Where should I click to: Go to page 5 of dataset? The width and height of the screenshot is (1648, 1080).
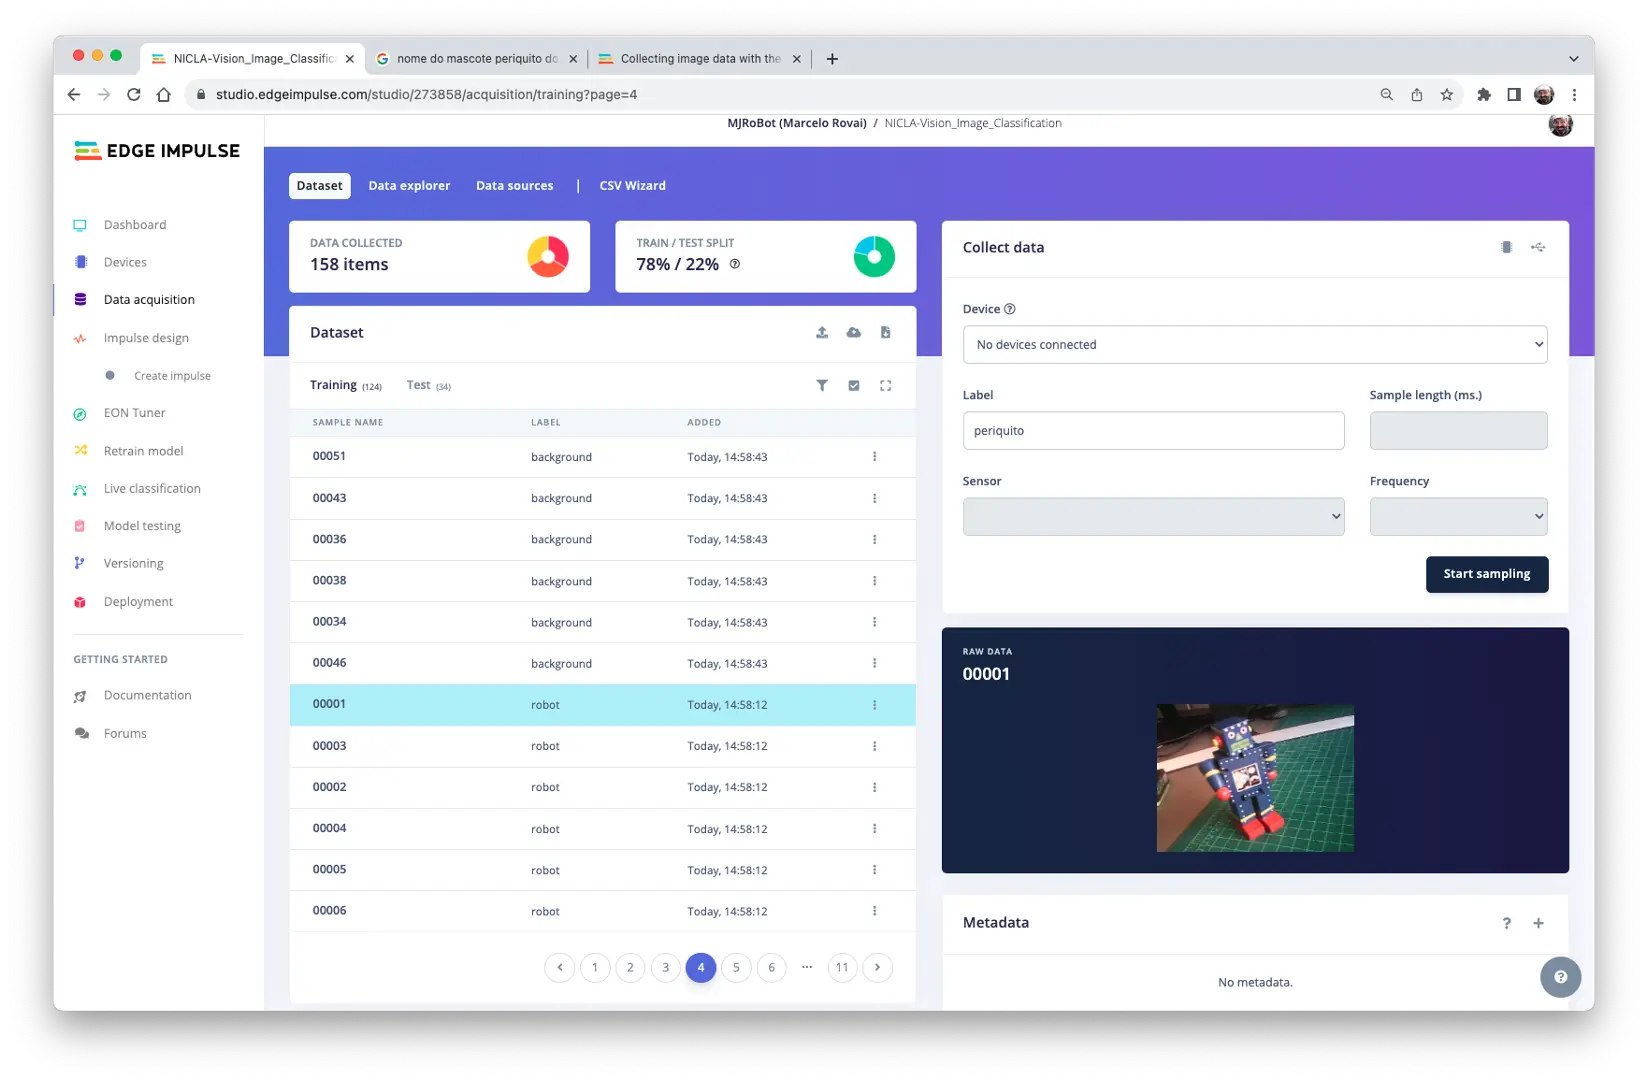pos(736,968)
